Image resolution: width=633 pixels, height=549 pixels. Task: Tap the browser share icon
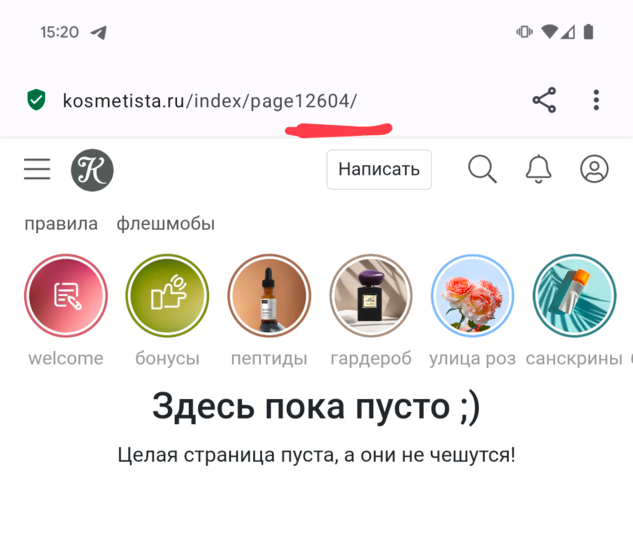(544, 100)
